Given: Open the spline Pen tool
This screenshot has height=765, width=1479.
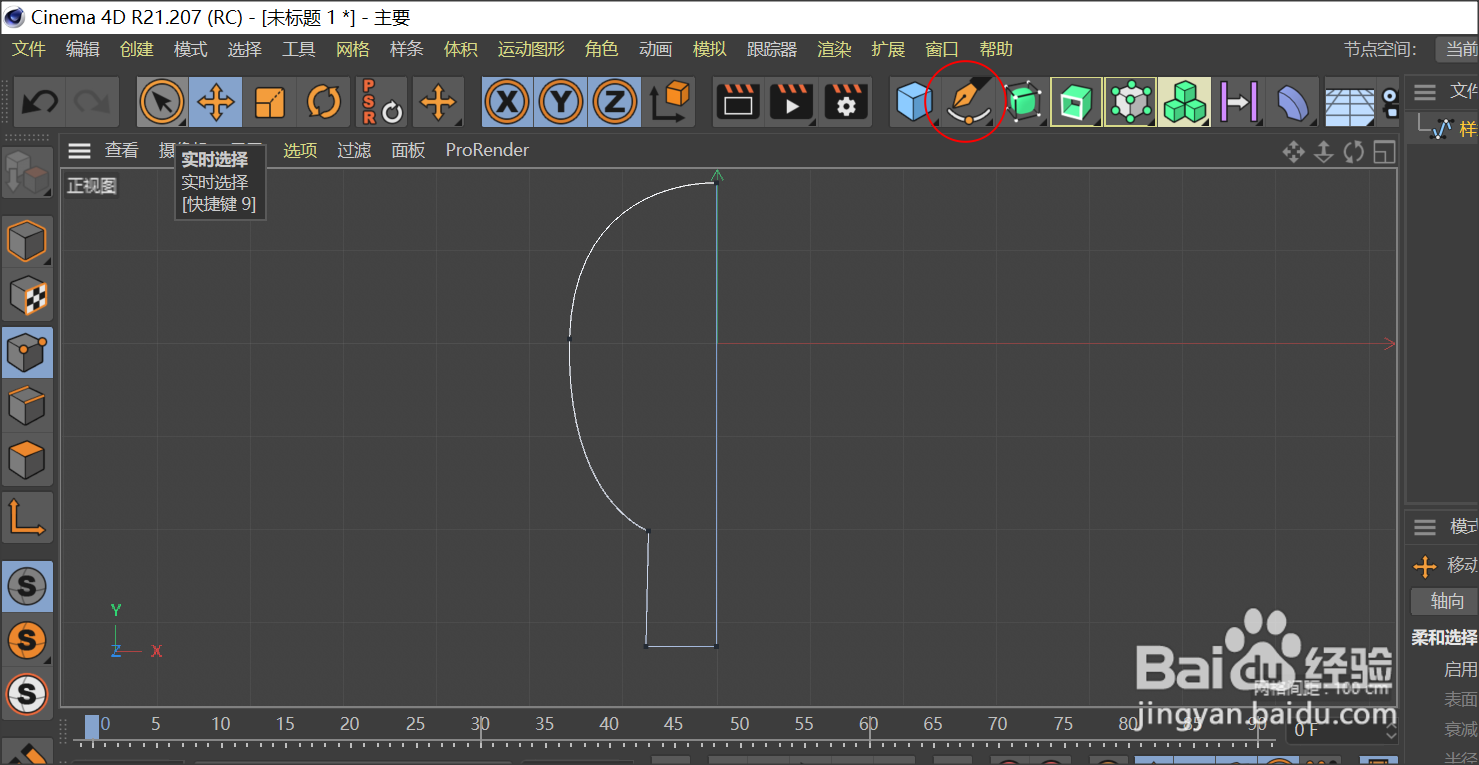Looking at the screenshot, I should coord(965,101).
